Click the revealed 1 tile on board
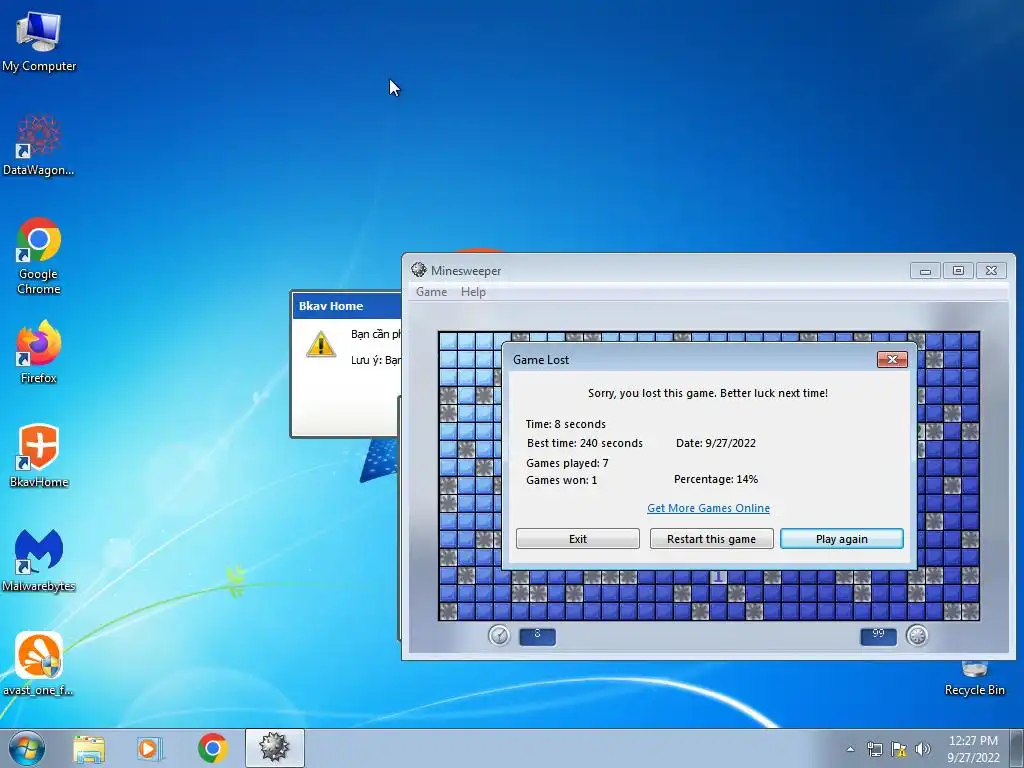This screenshot has width=1024, height=768. (x=718, y=577)
